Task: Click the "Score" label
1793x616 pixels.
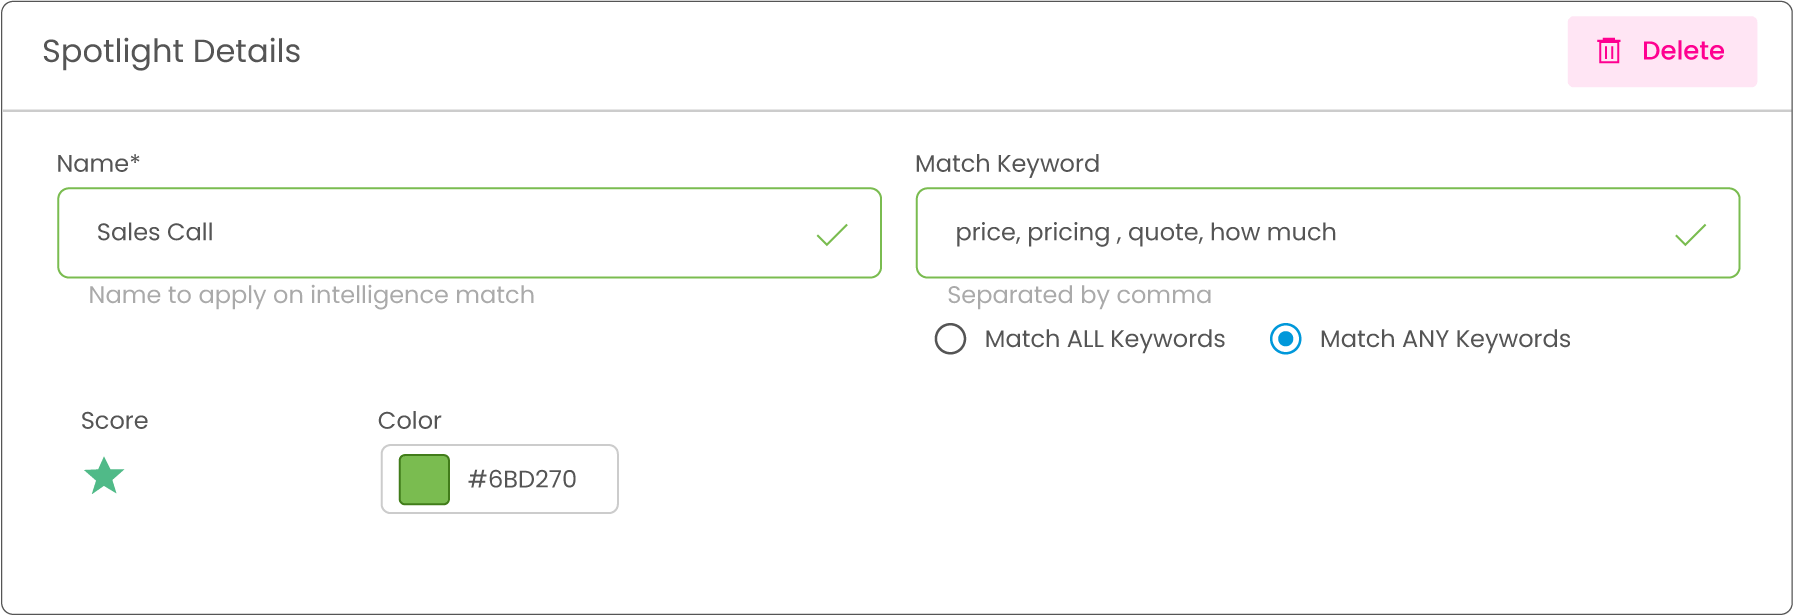Action: point(114,420)
